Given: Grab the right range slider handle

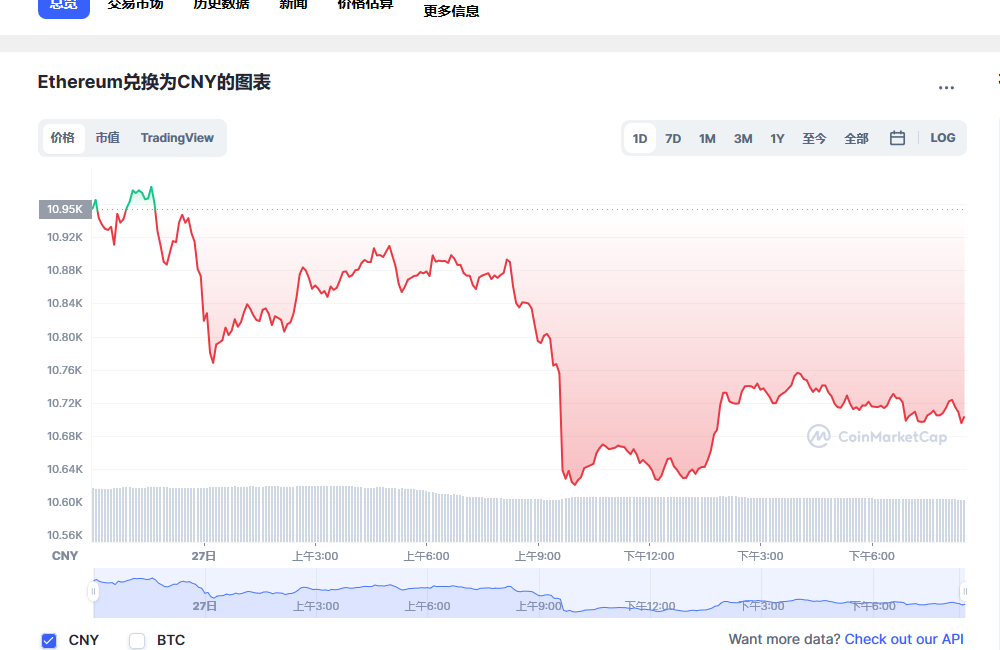Looking at the screenshot, I should tap(964, 592).
